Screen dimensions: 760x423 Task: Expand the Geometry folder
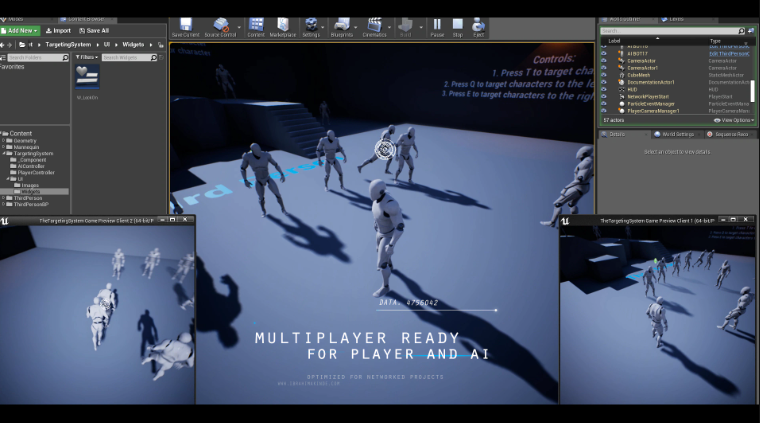tap(3, 141)
